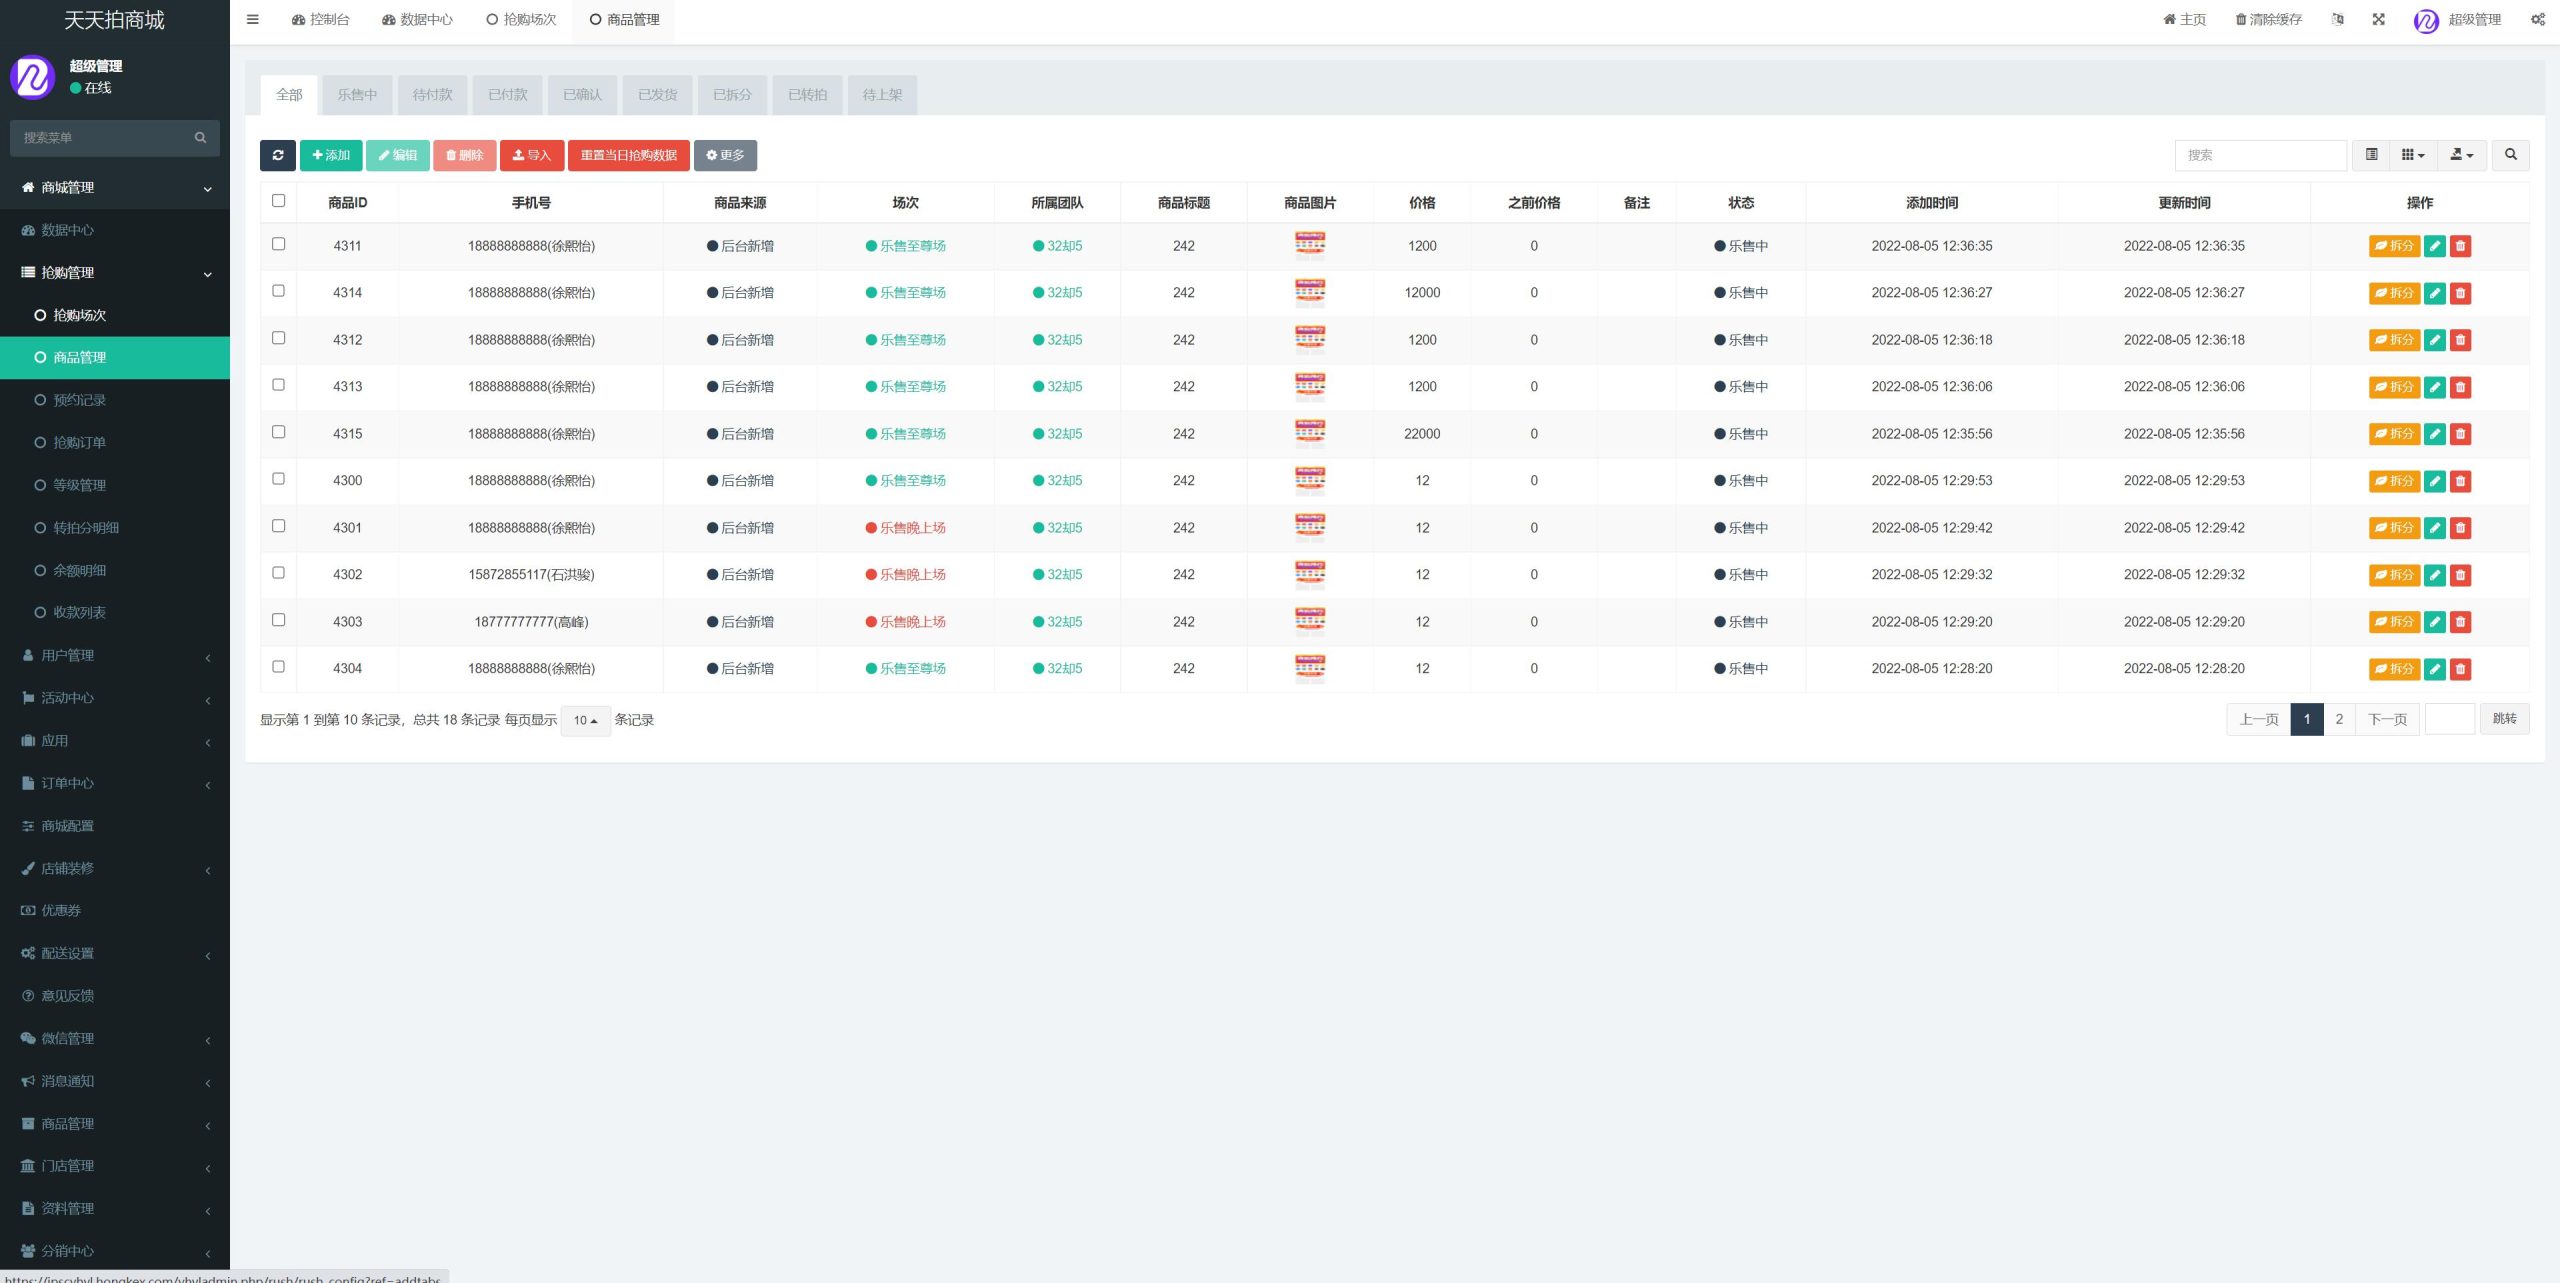
Task: Click the search magnifier icon
Action: (x=2513, y=154)
